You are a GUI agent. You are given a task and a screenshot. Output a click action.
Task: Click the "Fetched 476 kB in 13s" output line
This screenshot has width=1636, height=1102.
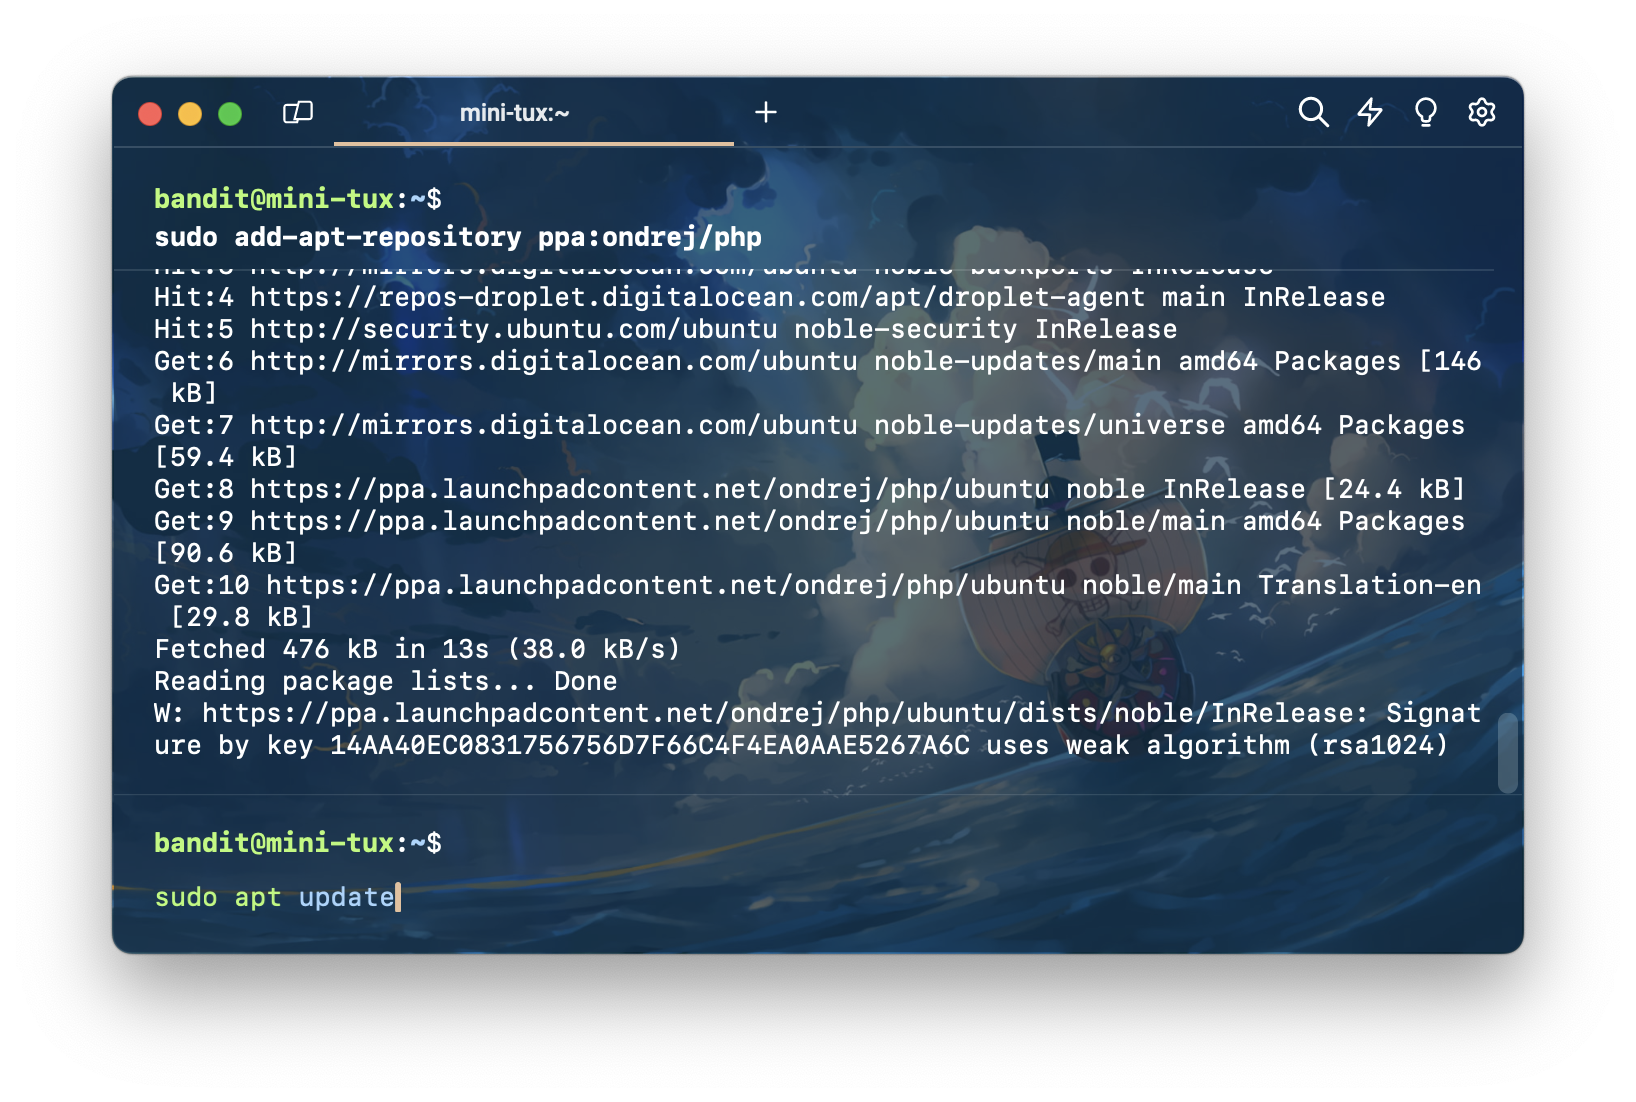point(417,649)
